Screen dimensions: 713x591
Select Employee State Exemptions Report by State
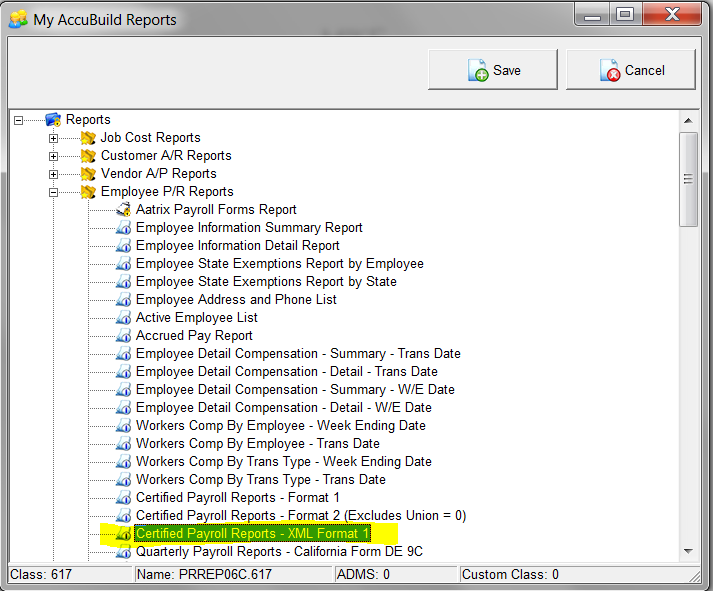266,282
